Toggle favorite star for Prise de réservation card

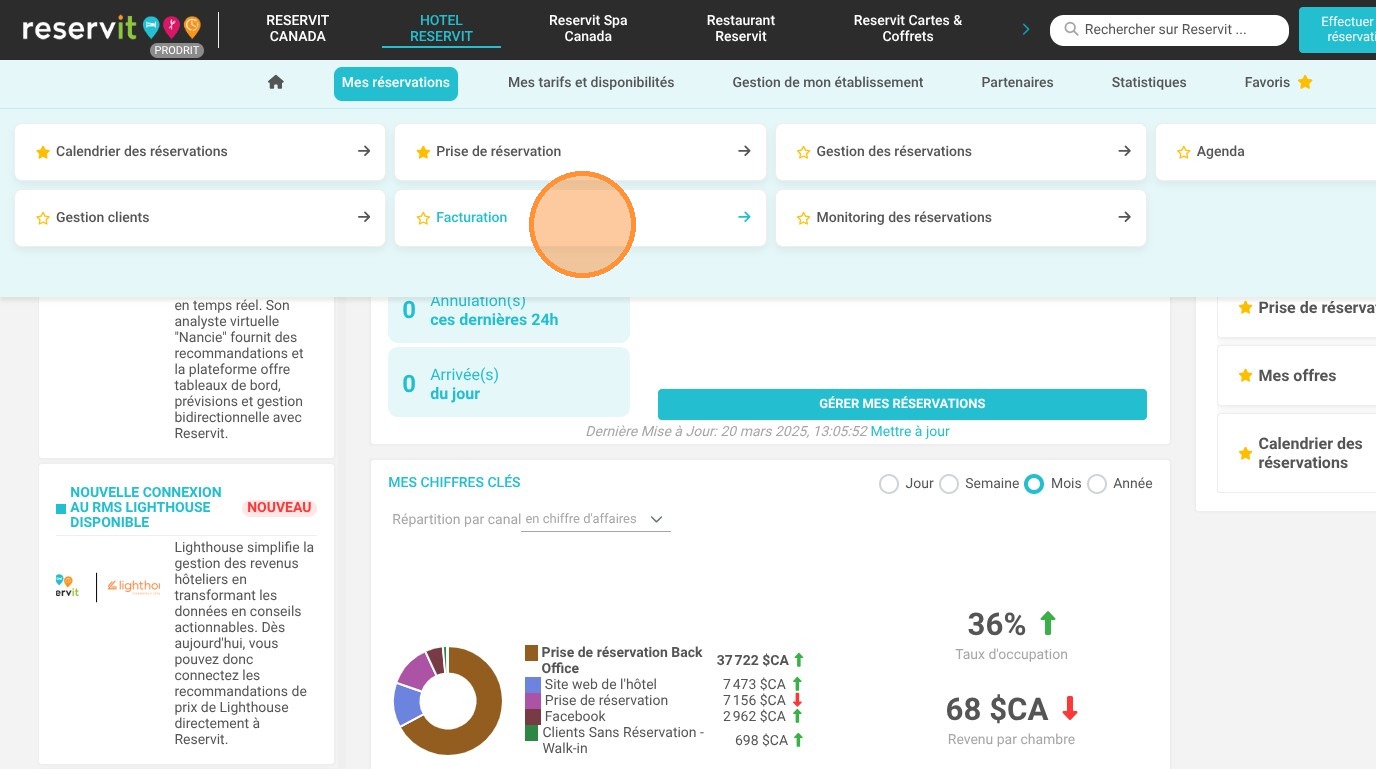(x=423, y=152)
